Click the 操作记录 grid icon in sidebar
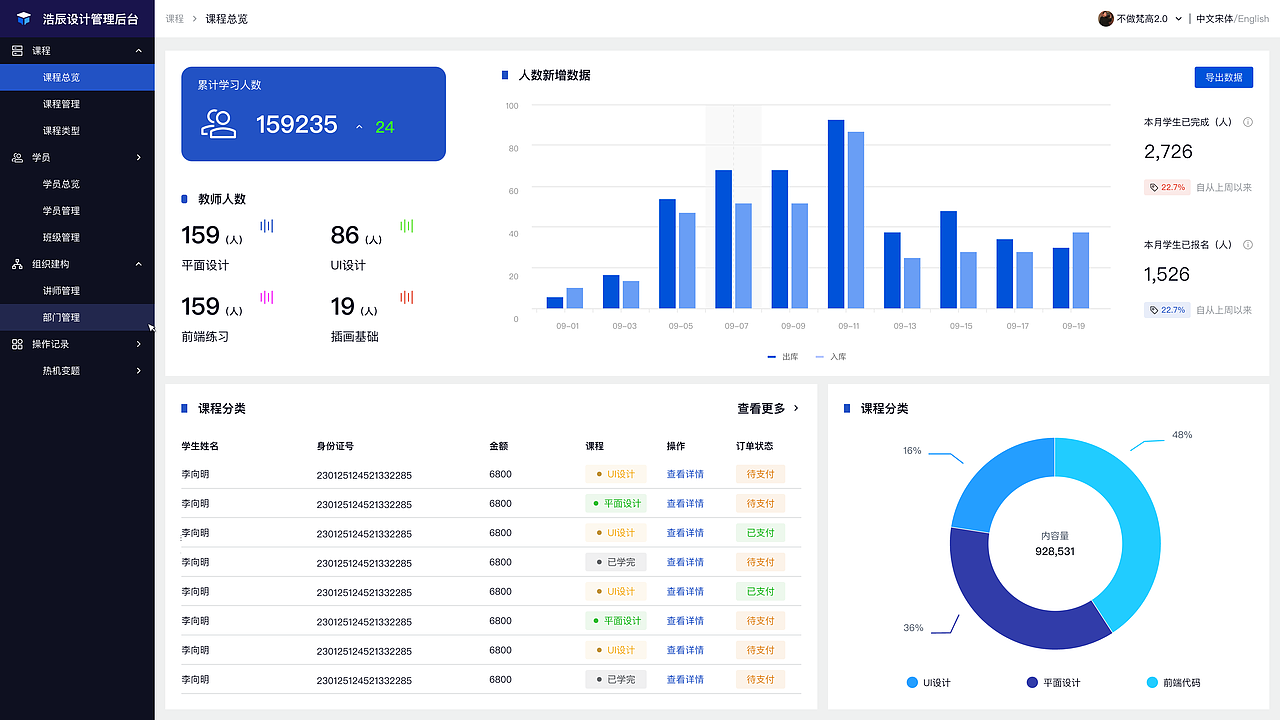Image resolution: width=1280 pixels, height=720 pixels. (17, 344)
